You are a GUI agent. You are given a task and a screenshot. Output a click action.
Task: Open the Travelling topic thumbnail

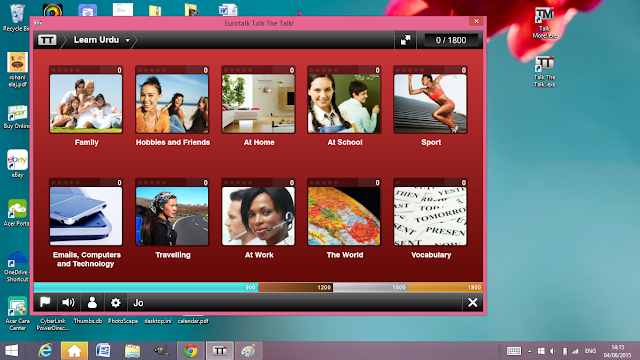(172, 216)
